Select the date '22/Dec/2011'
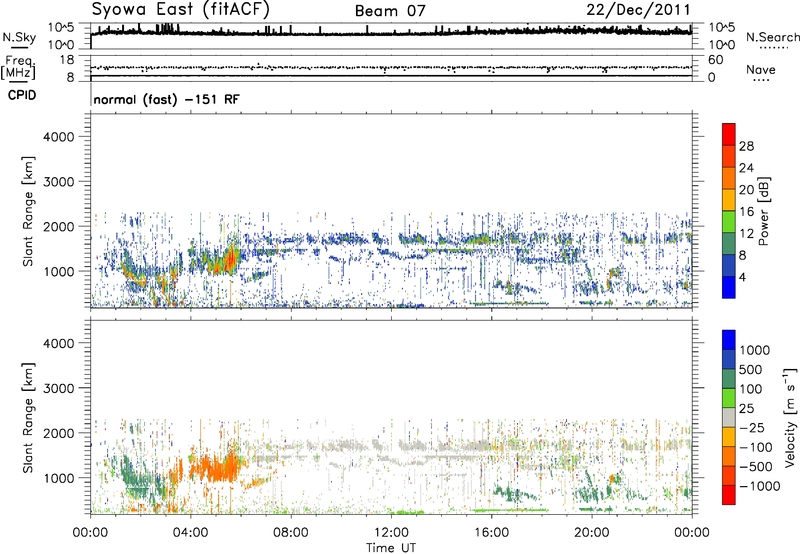 [638, 9]
